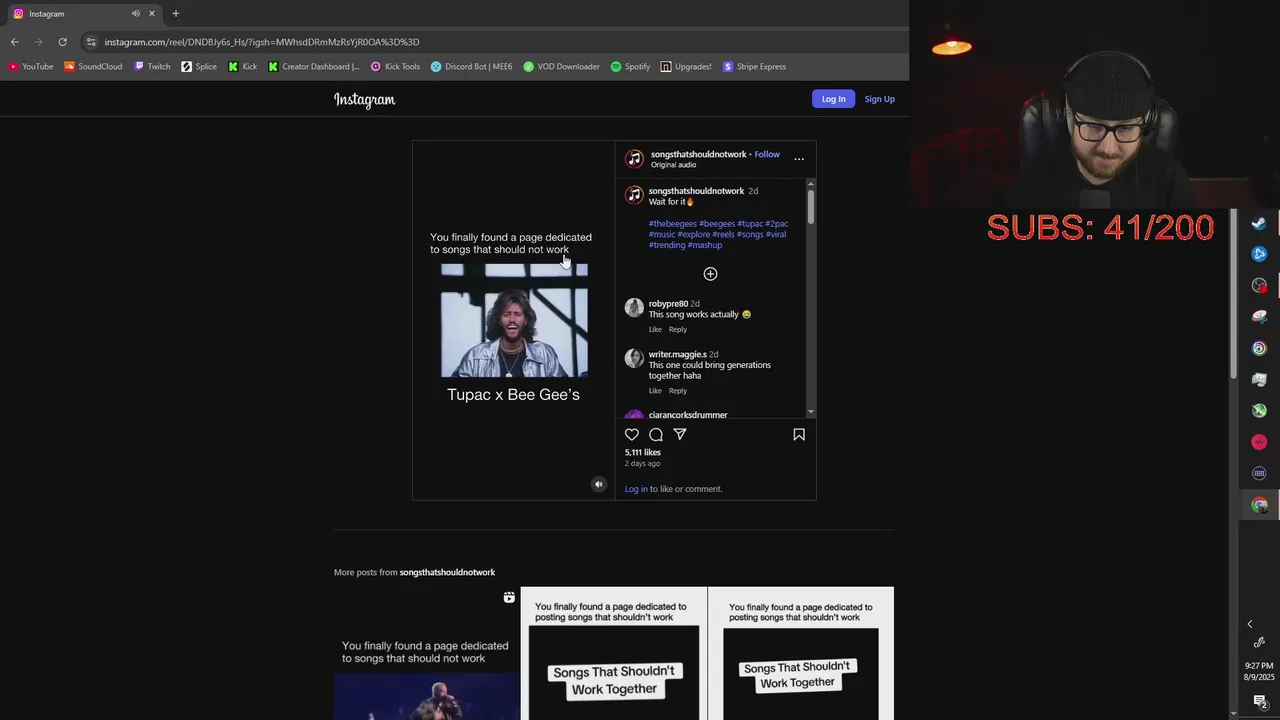Open Upgrades! bookmark

tap(686, 67)
